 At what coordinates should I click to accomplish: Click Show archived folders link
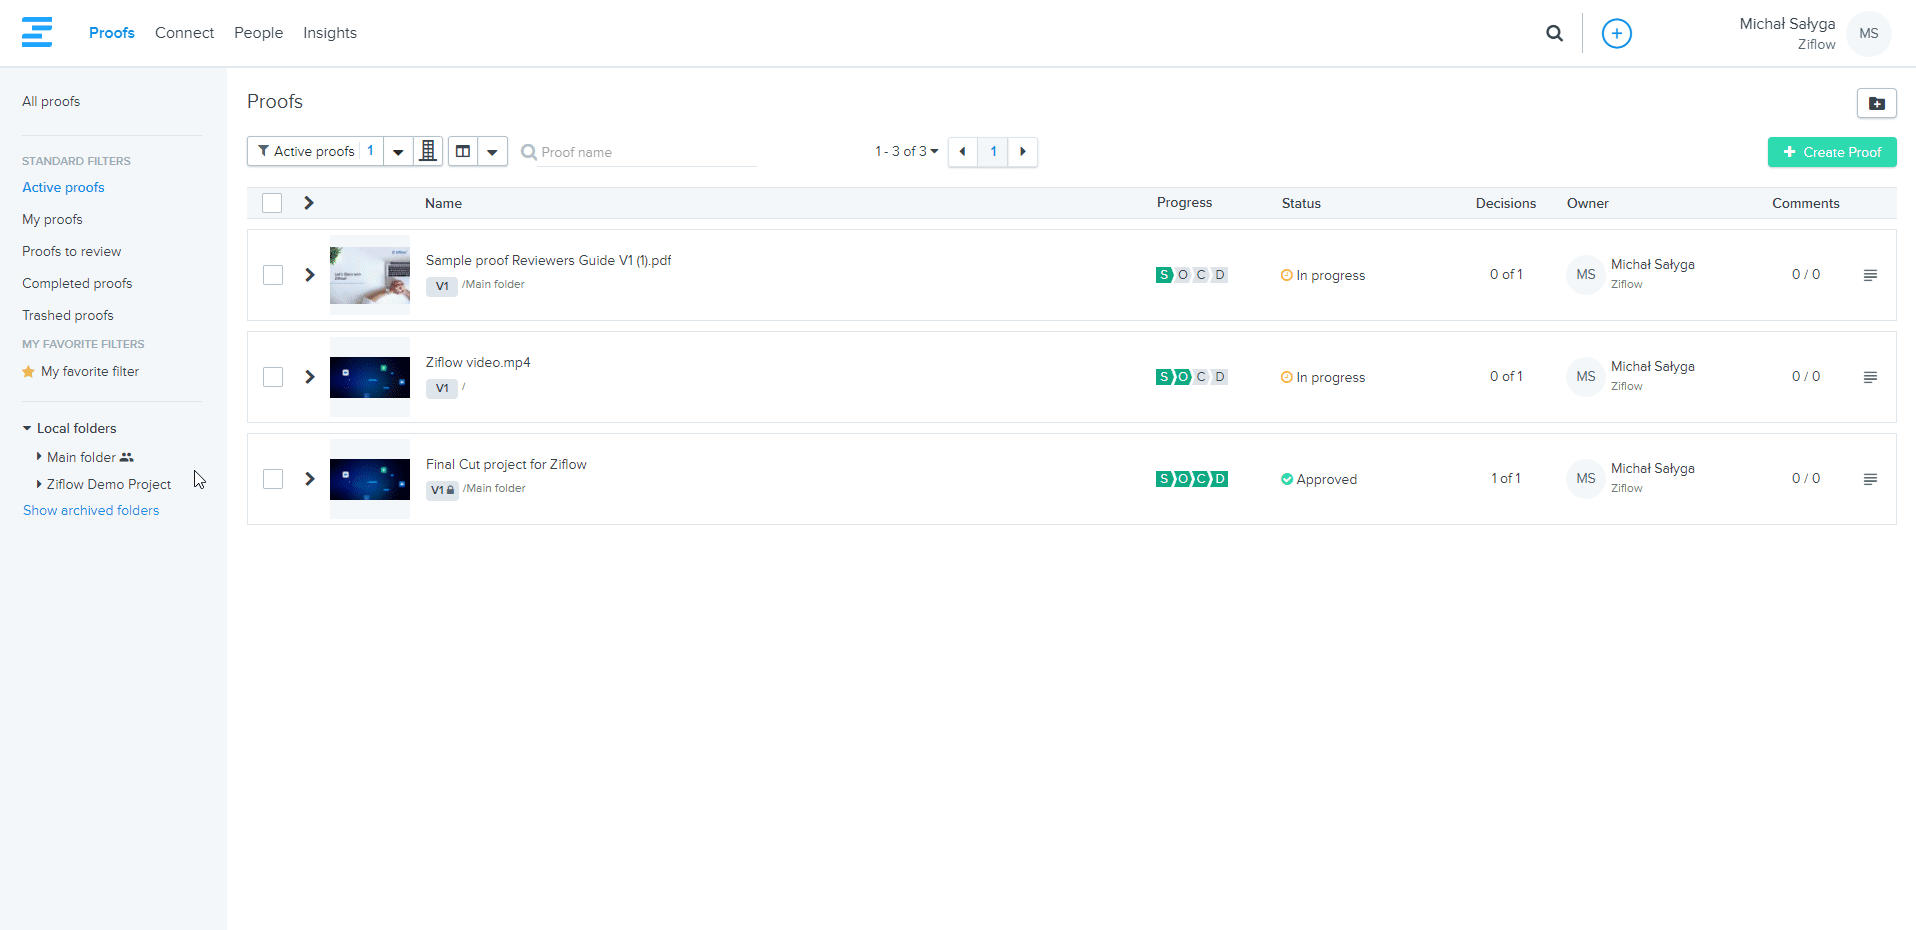click(x=91, y=510)
